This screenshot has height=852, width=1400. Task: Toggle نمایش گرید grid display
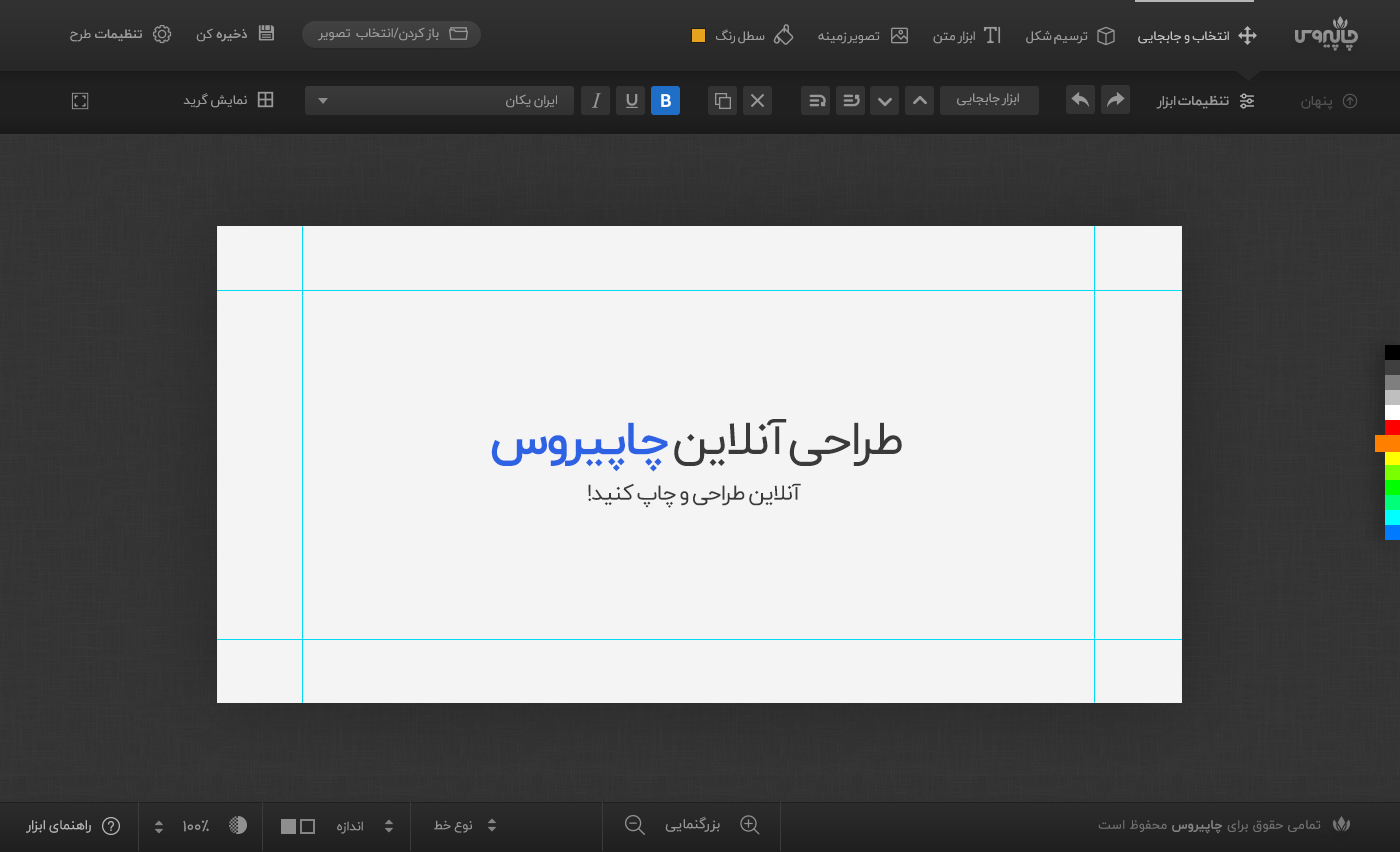(228, 100)
